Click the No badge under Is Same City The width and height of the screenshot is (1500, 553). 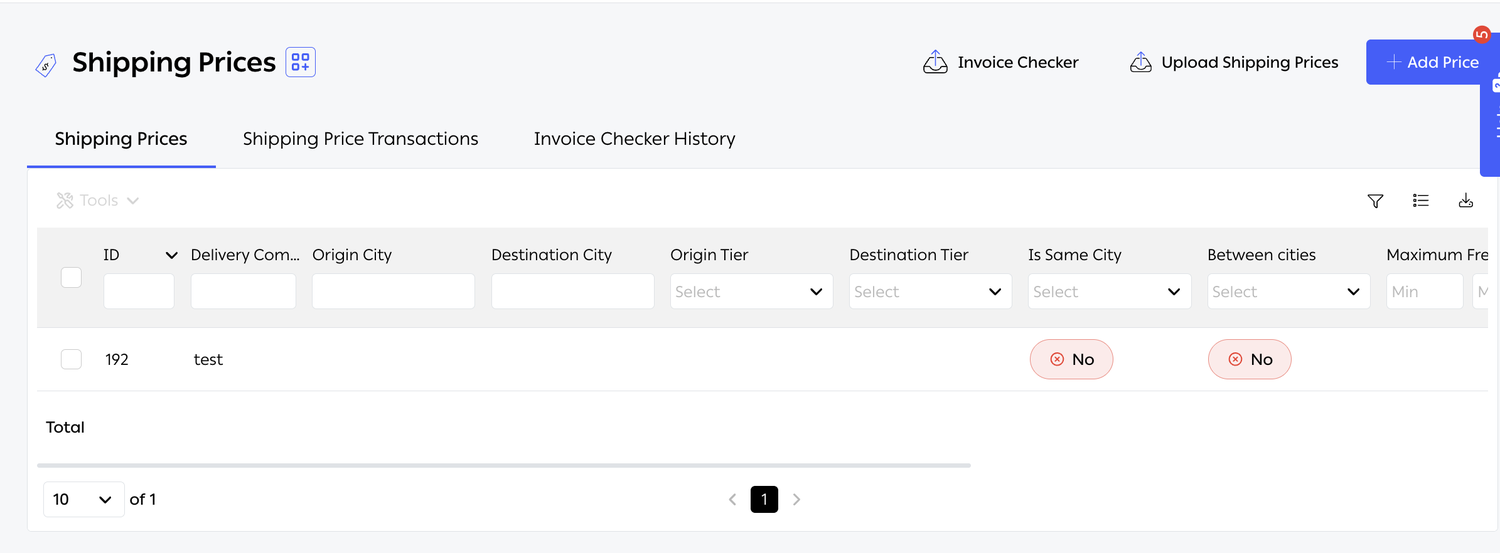pos(1071,359)
